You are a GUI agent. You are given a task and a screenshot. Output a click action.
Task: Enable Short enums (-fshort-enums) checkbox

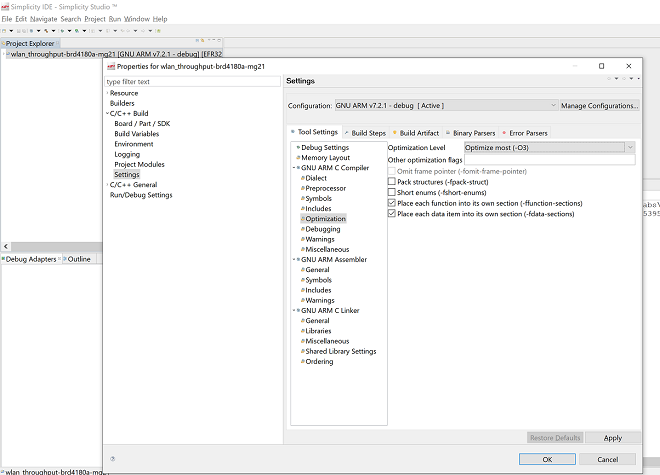tap(392, 192)
